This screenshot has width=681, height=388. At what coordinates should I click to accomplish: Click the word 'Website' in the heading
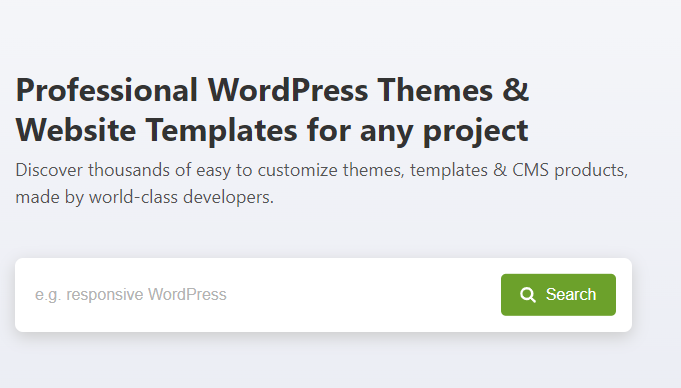pos(76,130)
